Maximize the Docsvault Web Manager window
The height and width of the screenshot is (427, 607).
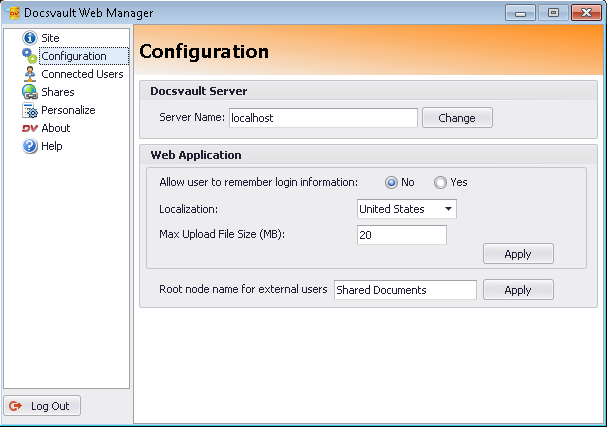point(554,13)
